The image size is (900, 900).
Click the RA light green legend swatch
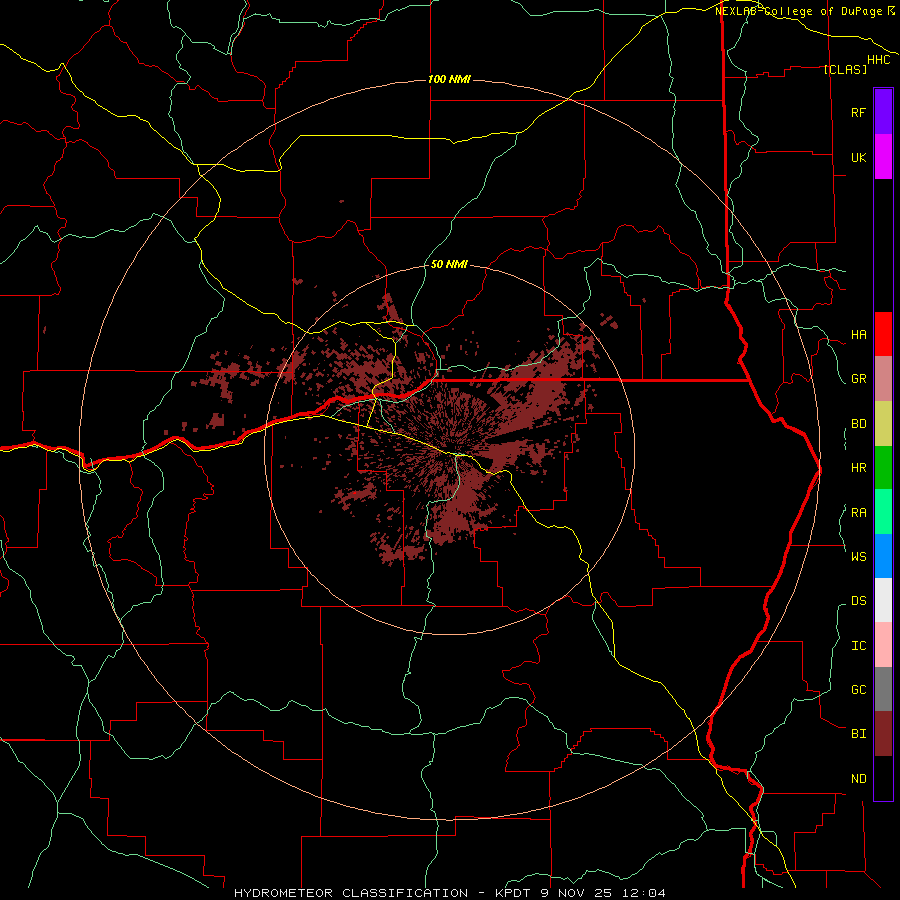[x=883, y=512]
